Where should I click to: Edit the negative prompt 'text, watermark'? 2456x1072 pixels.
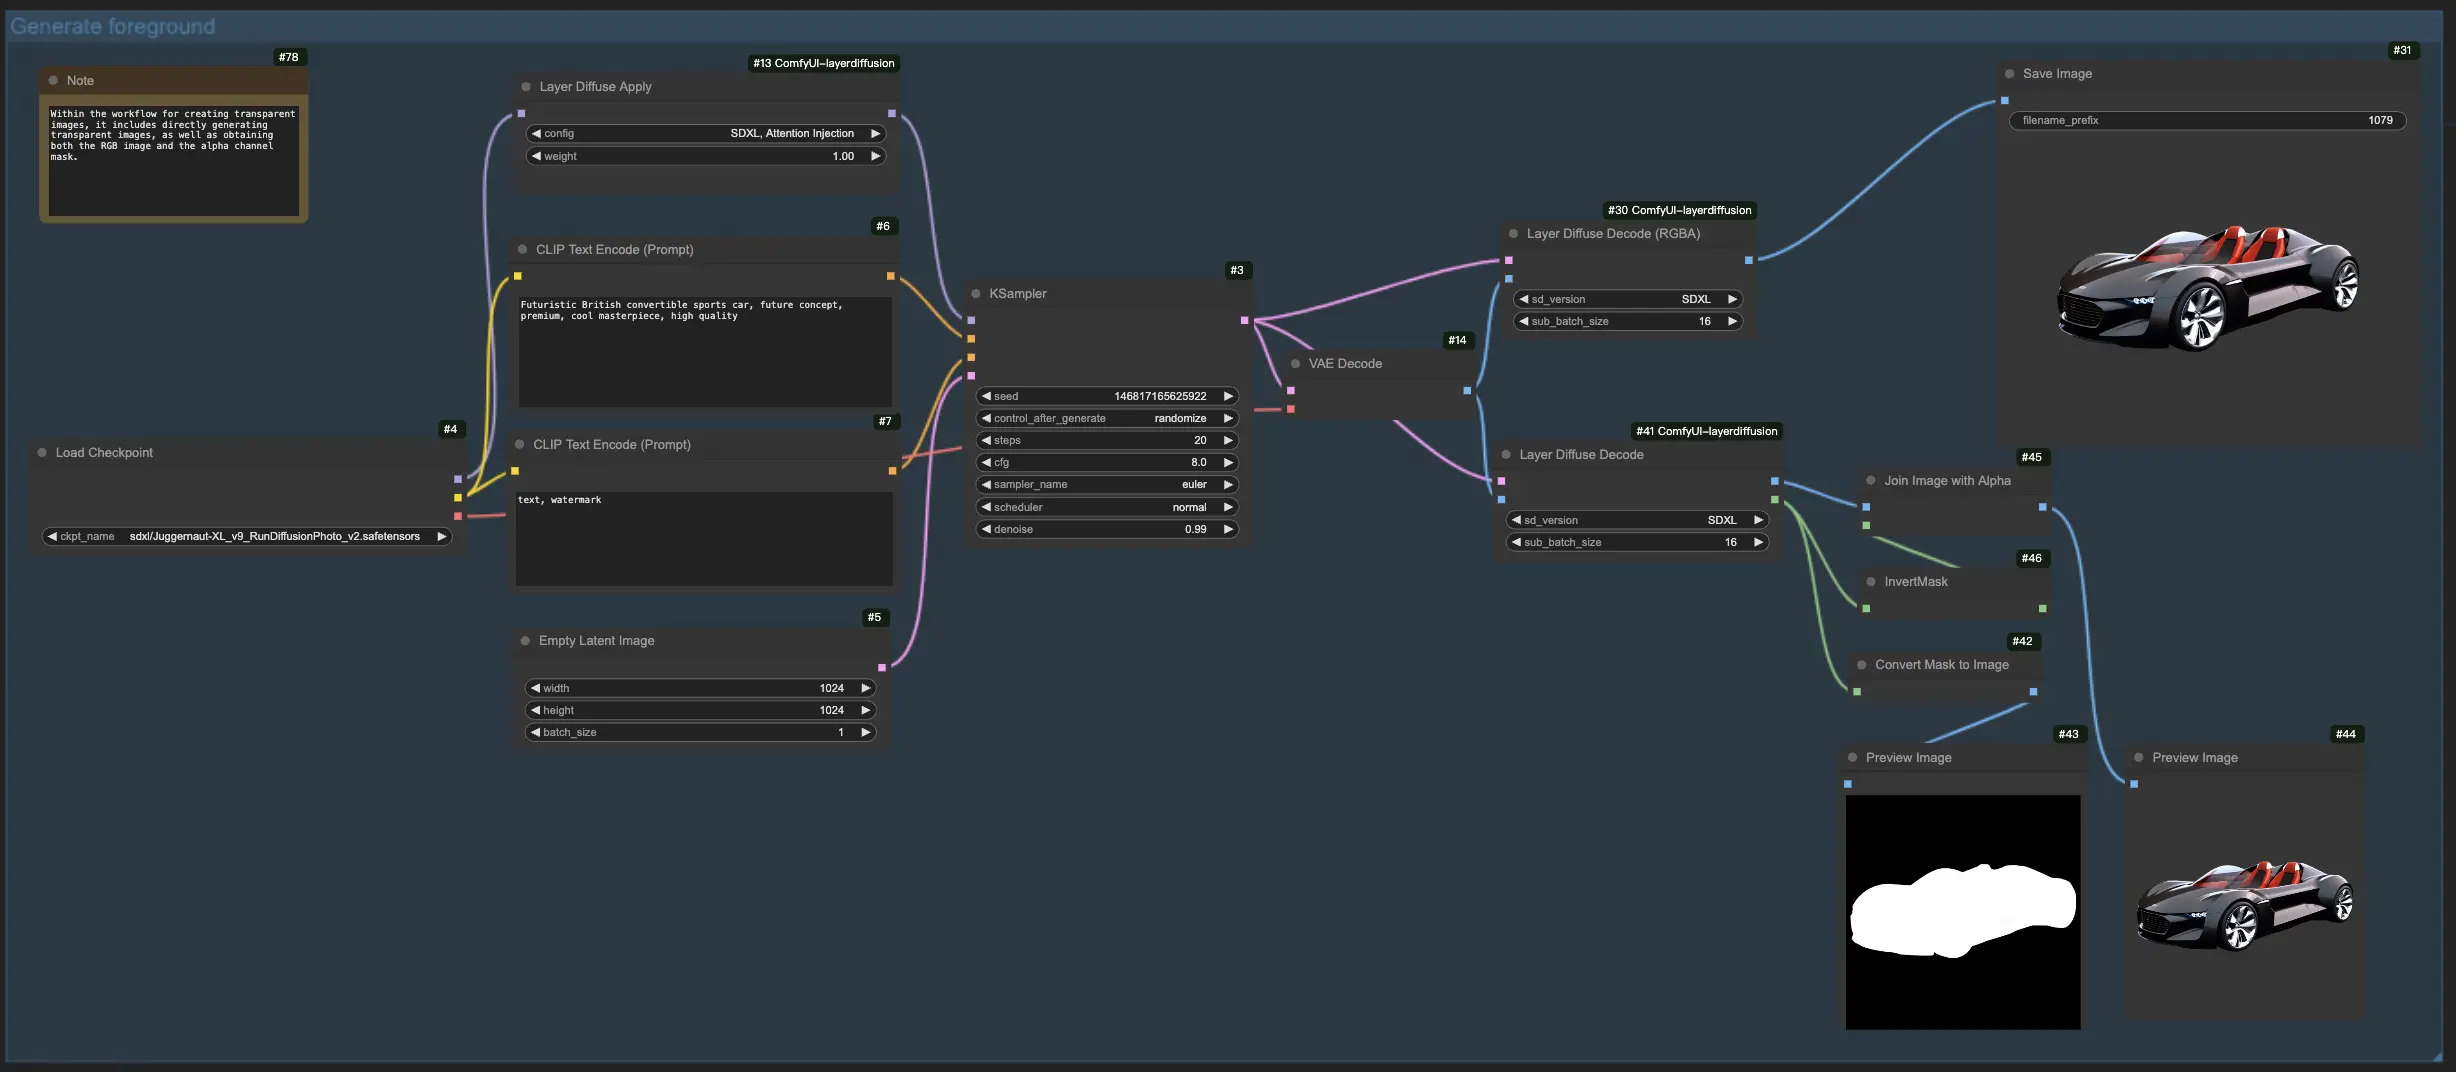[704, 538]
